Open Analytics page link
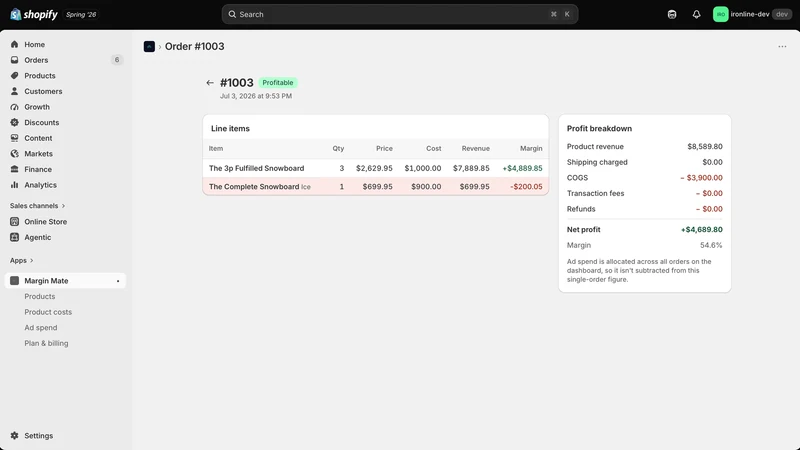800x450 pixels. tap(40, 185)
